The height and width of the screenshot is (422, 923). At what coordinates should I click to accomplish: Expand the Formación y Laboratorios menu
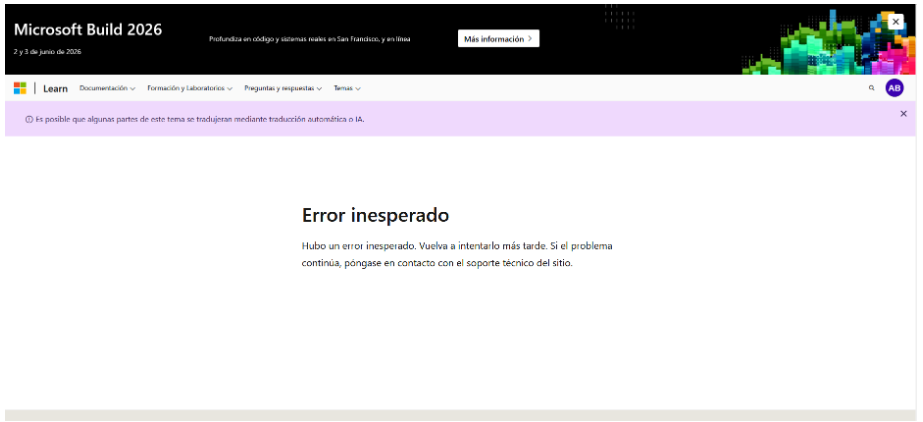[x=190, y=88]
